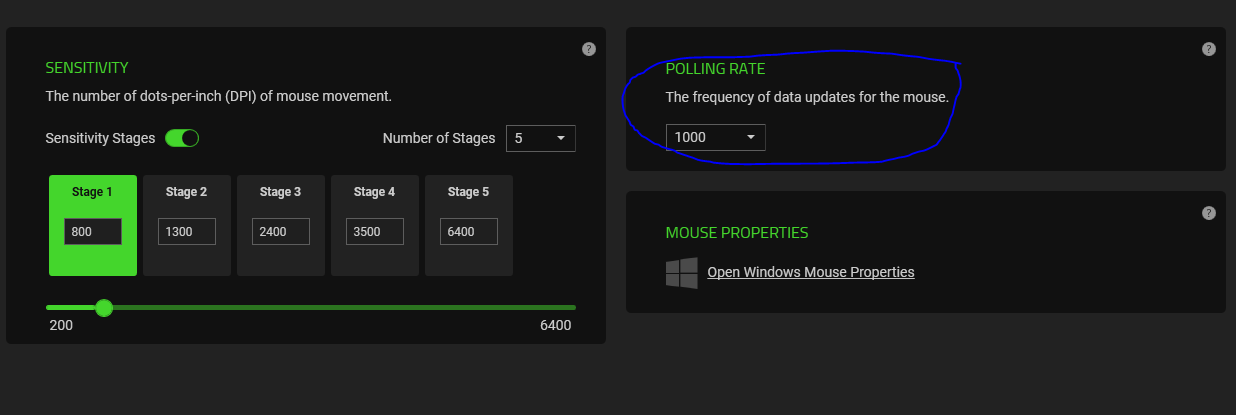Screen dimensions: 1236x415
Task: Click the Stage 2 DPI field showing 1300
Action: tap(187, 232)
